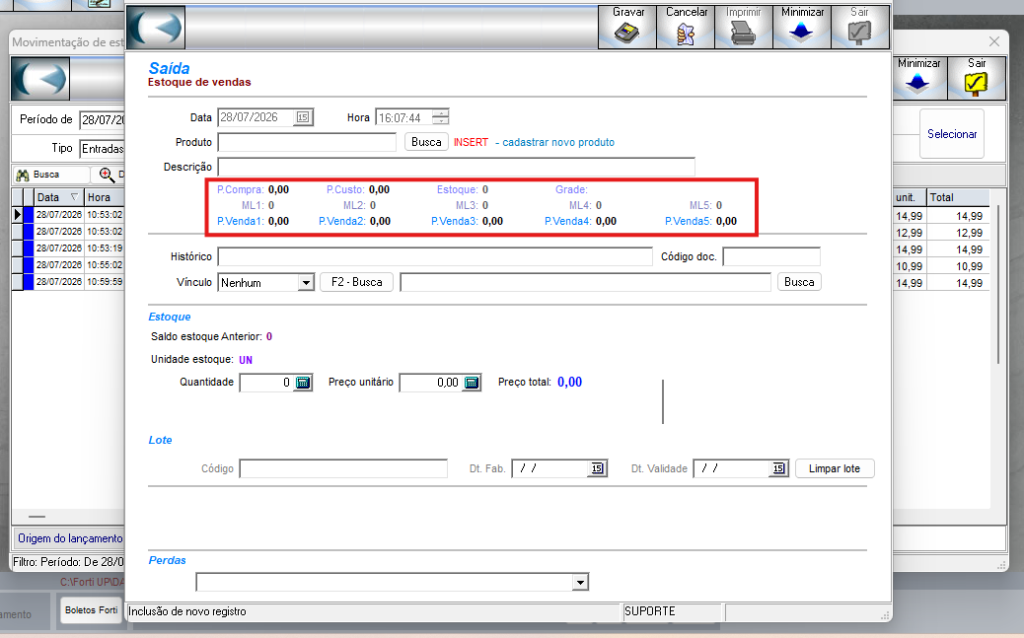Click the magnifier zoom icon beside Busca
Viewport: 1024px width, 638px height.
[x=106, y=174]
